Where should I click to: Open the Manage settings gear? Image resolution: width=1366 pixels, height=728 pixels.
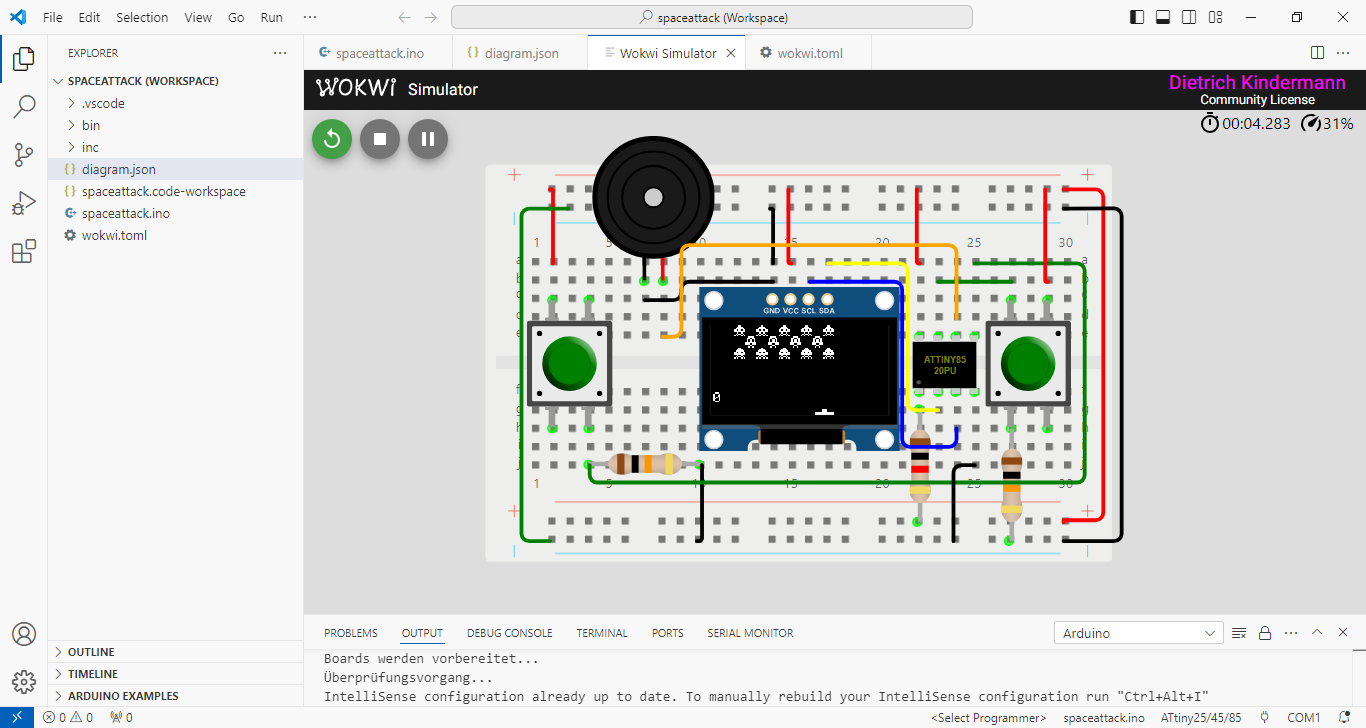pos(24,682)
